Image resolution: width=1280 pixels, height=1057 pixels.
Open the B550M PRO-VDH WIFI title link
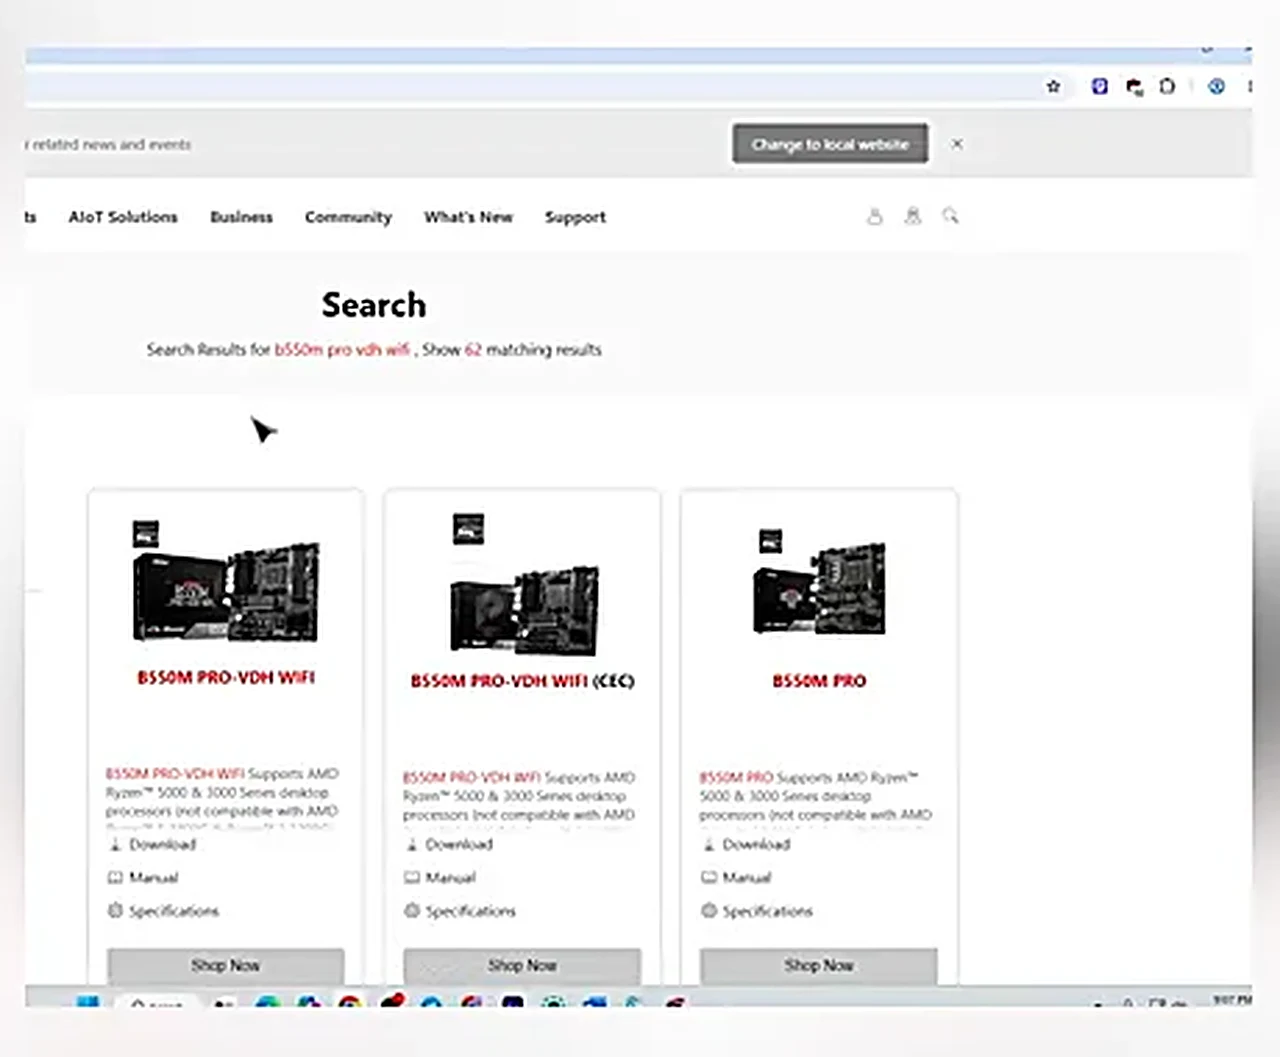pos(226,678)
